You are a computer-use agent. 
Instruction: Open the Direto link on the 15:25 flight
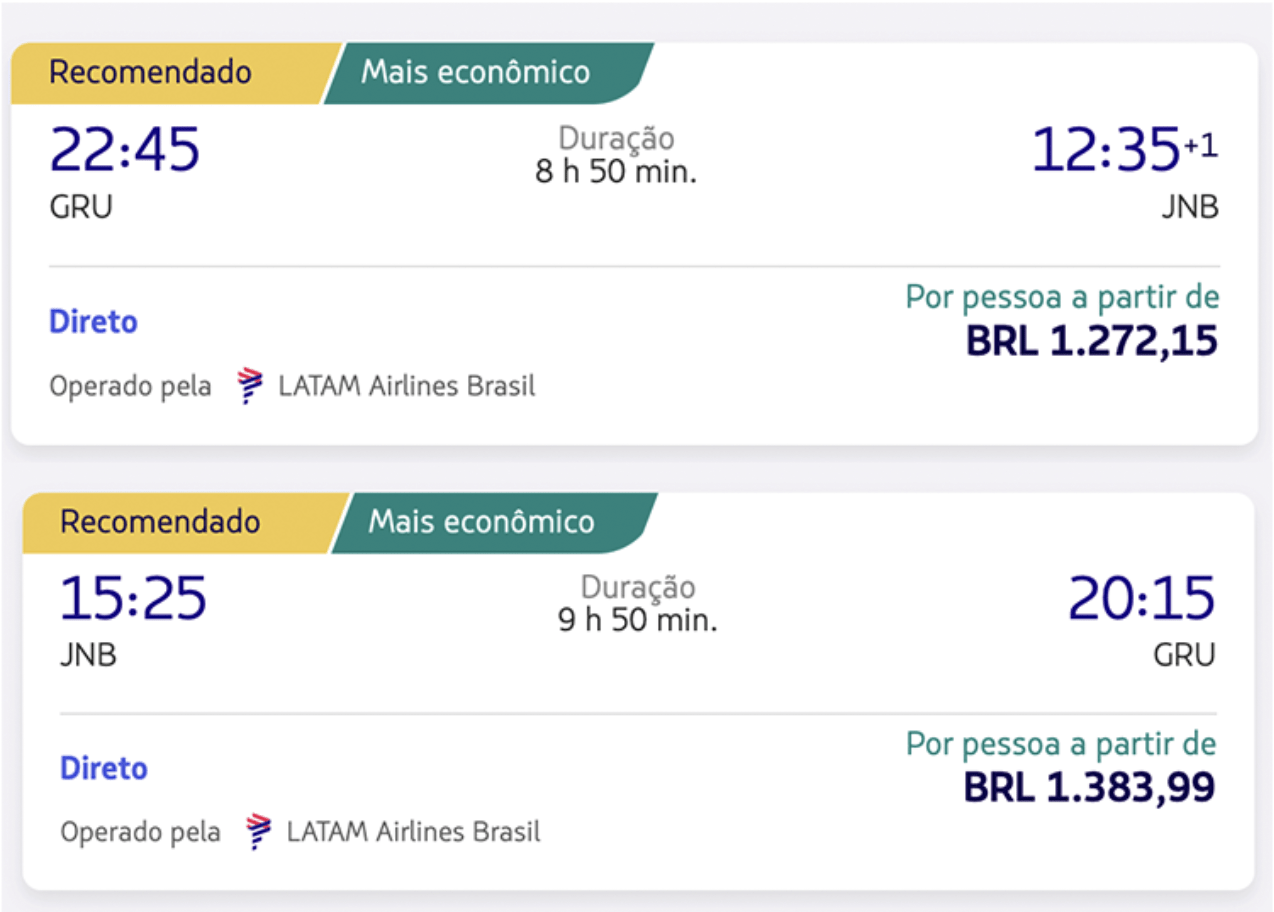(x=104, y=768)
